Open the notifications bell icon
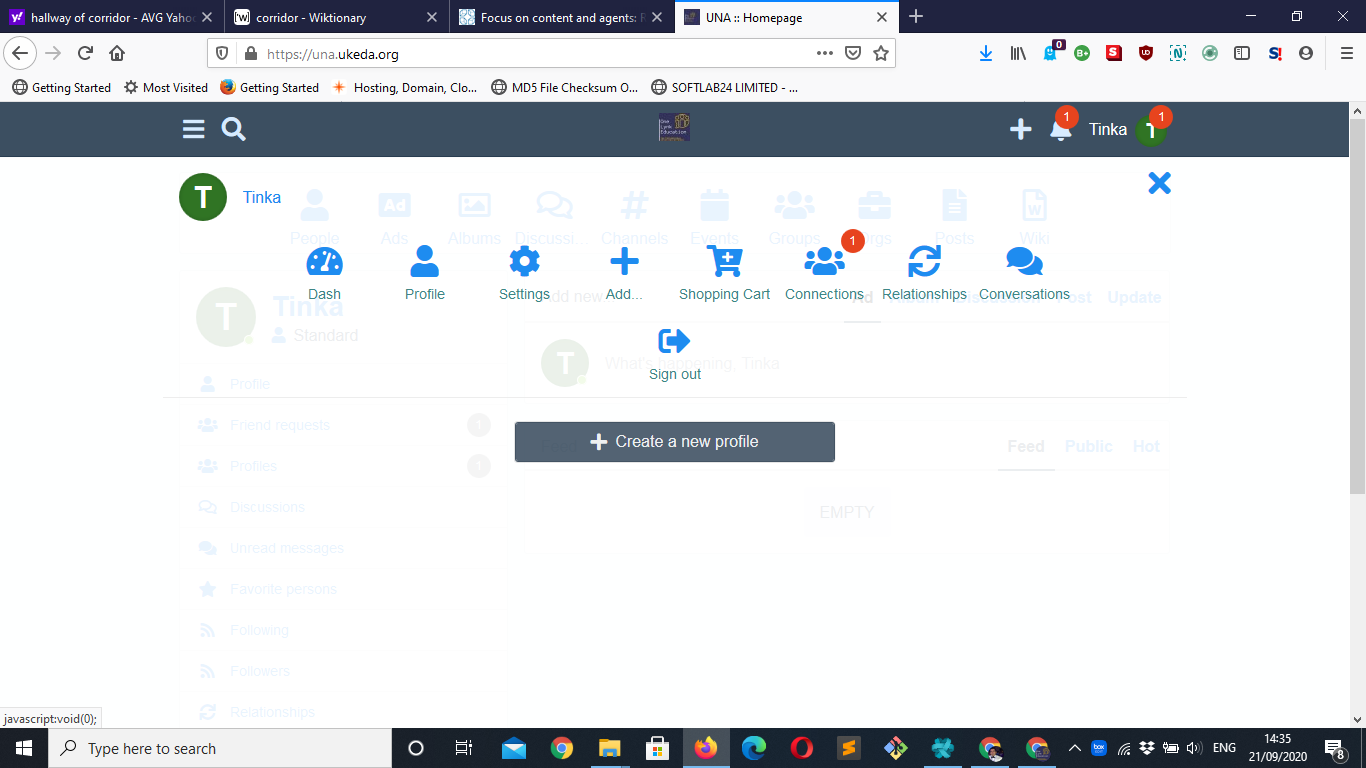 1060,130
